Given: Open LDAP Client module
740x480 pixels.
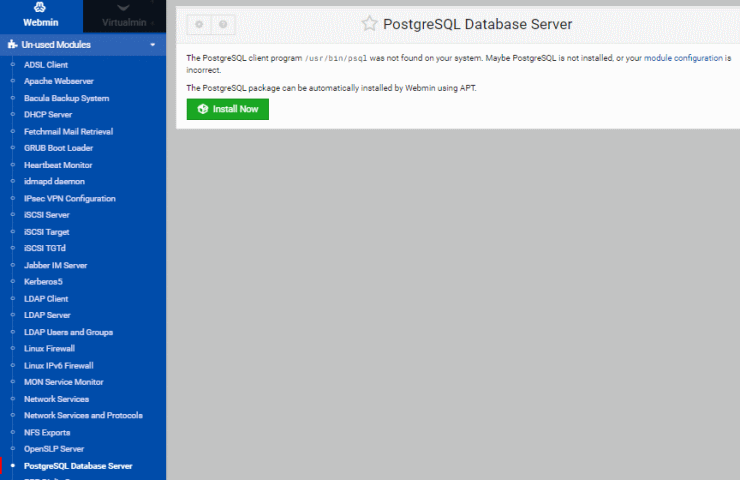Looking at the screenshot, I should [46, 299].
